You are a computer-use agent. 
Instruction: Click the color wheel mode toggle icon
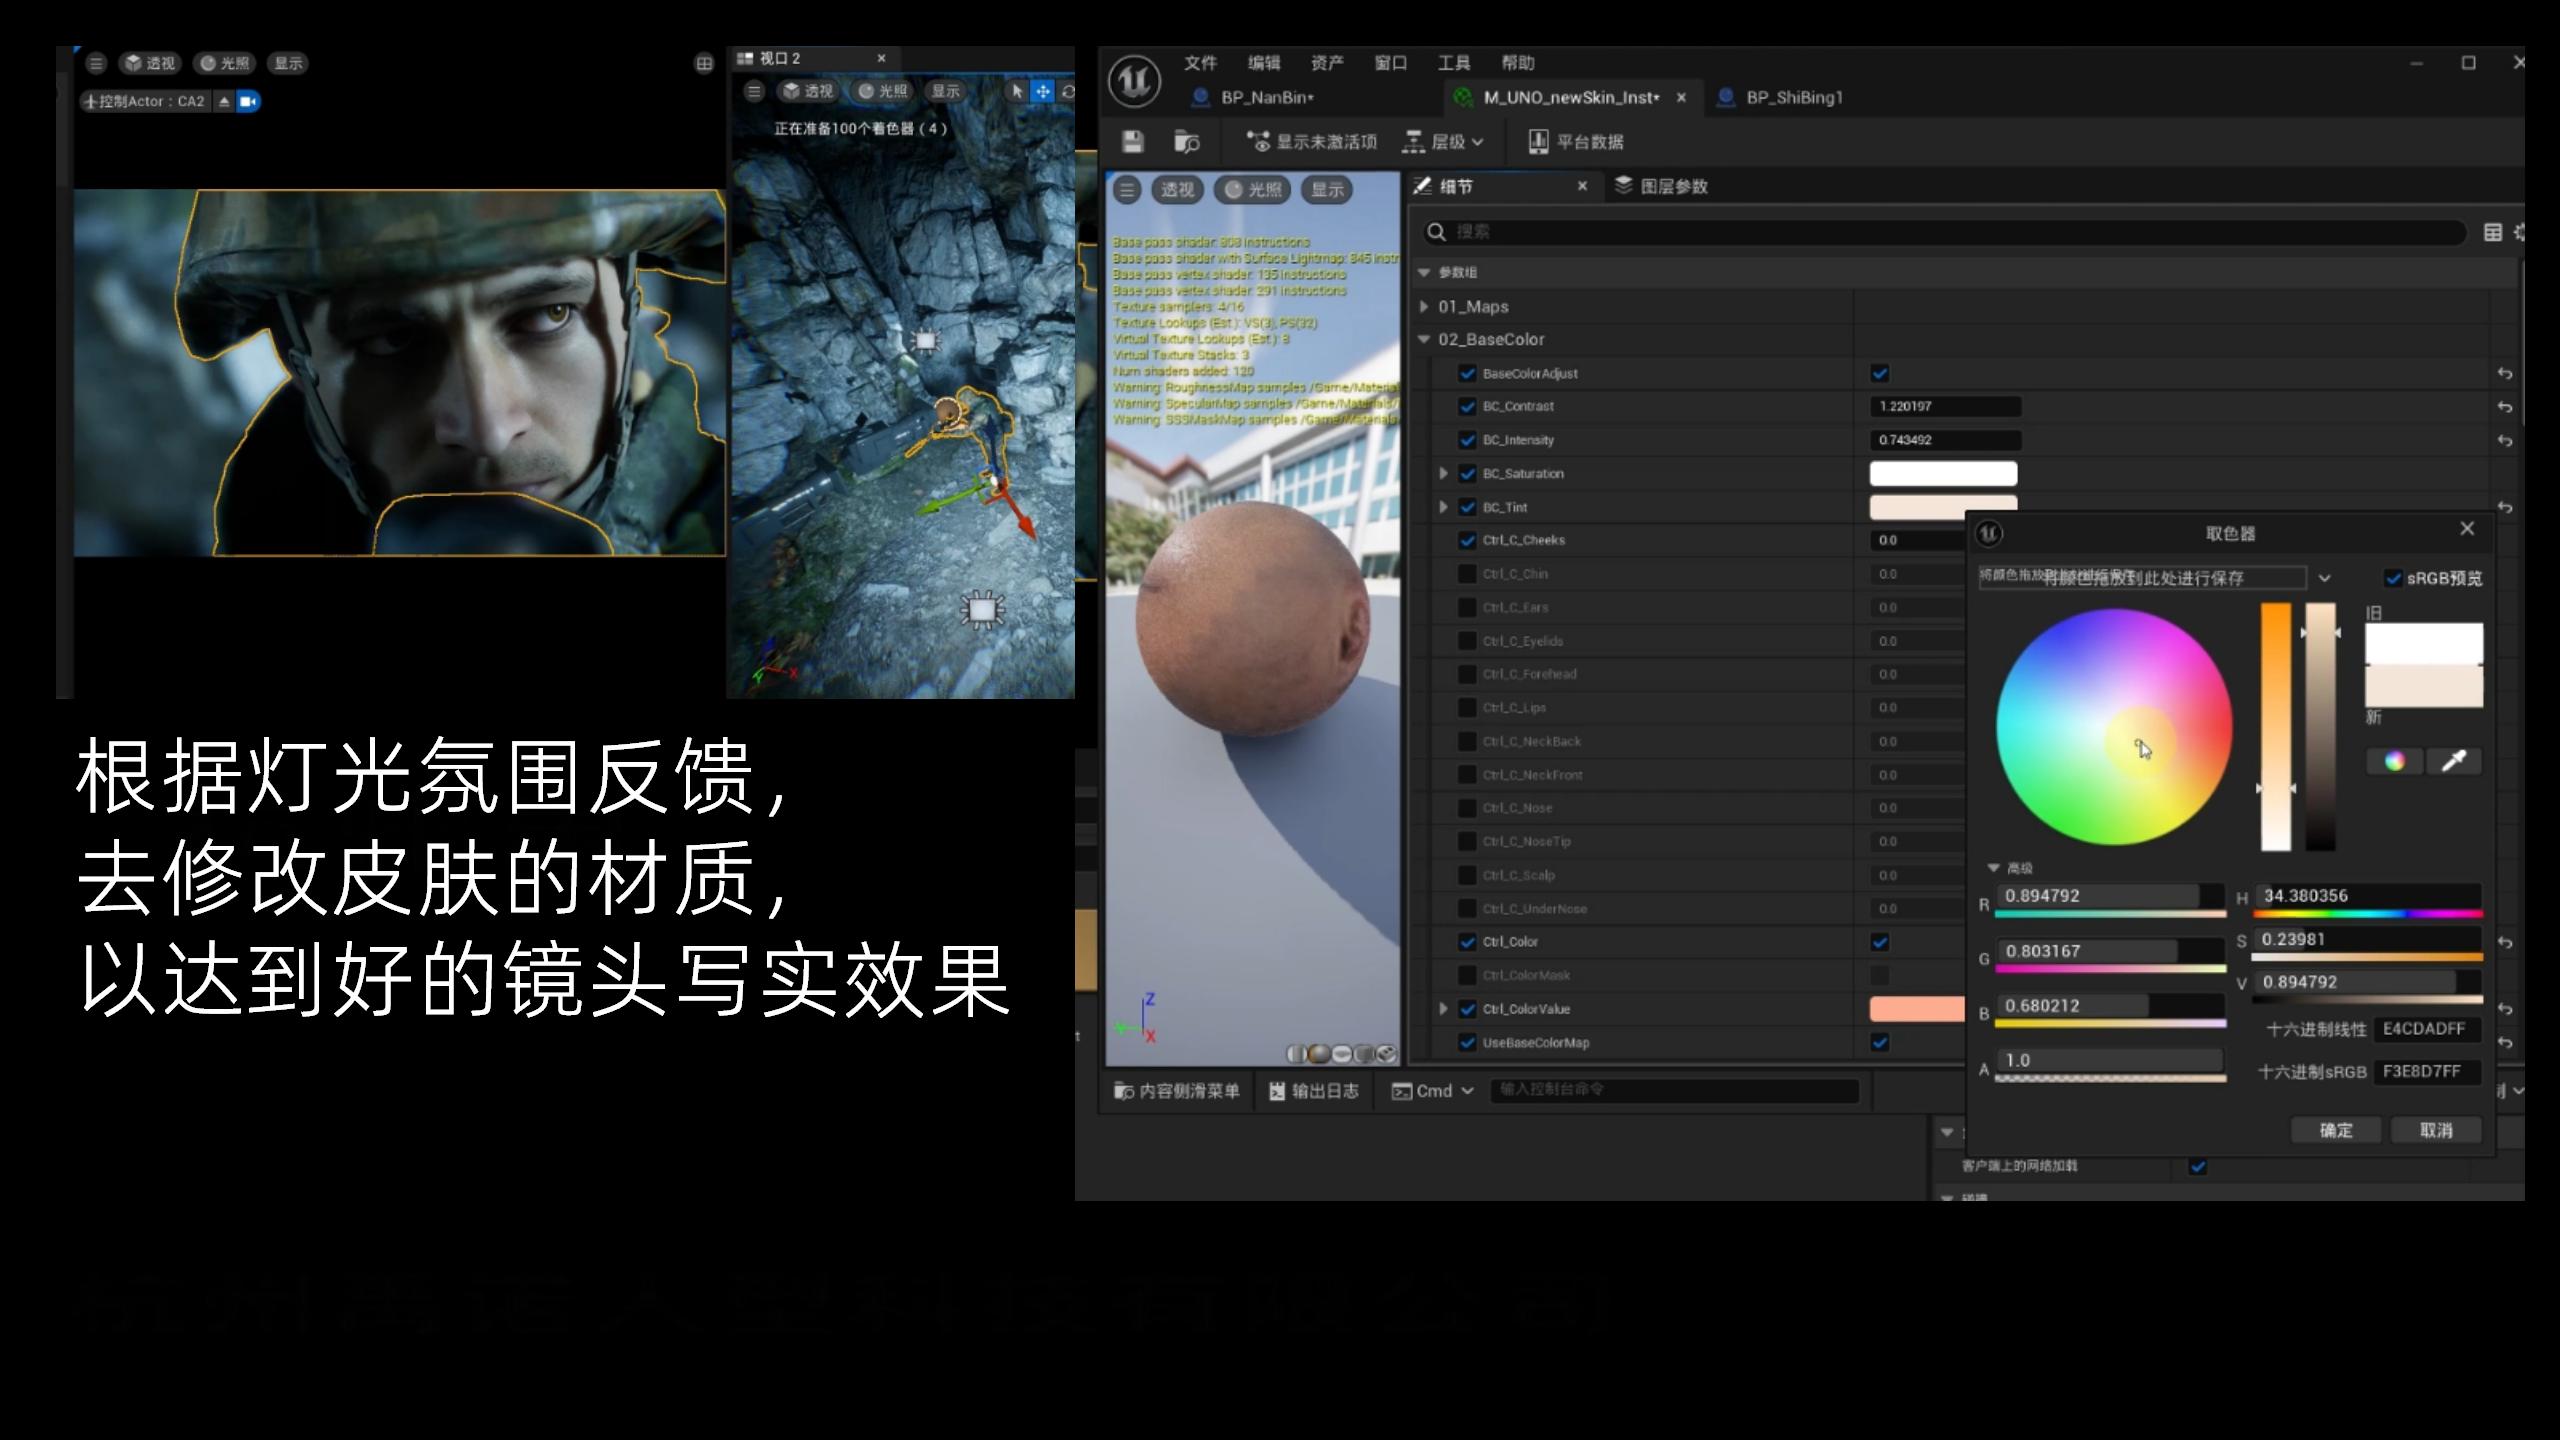[2394, 761]
